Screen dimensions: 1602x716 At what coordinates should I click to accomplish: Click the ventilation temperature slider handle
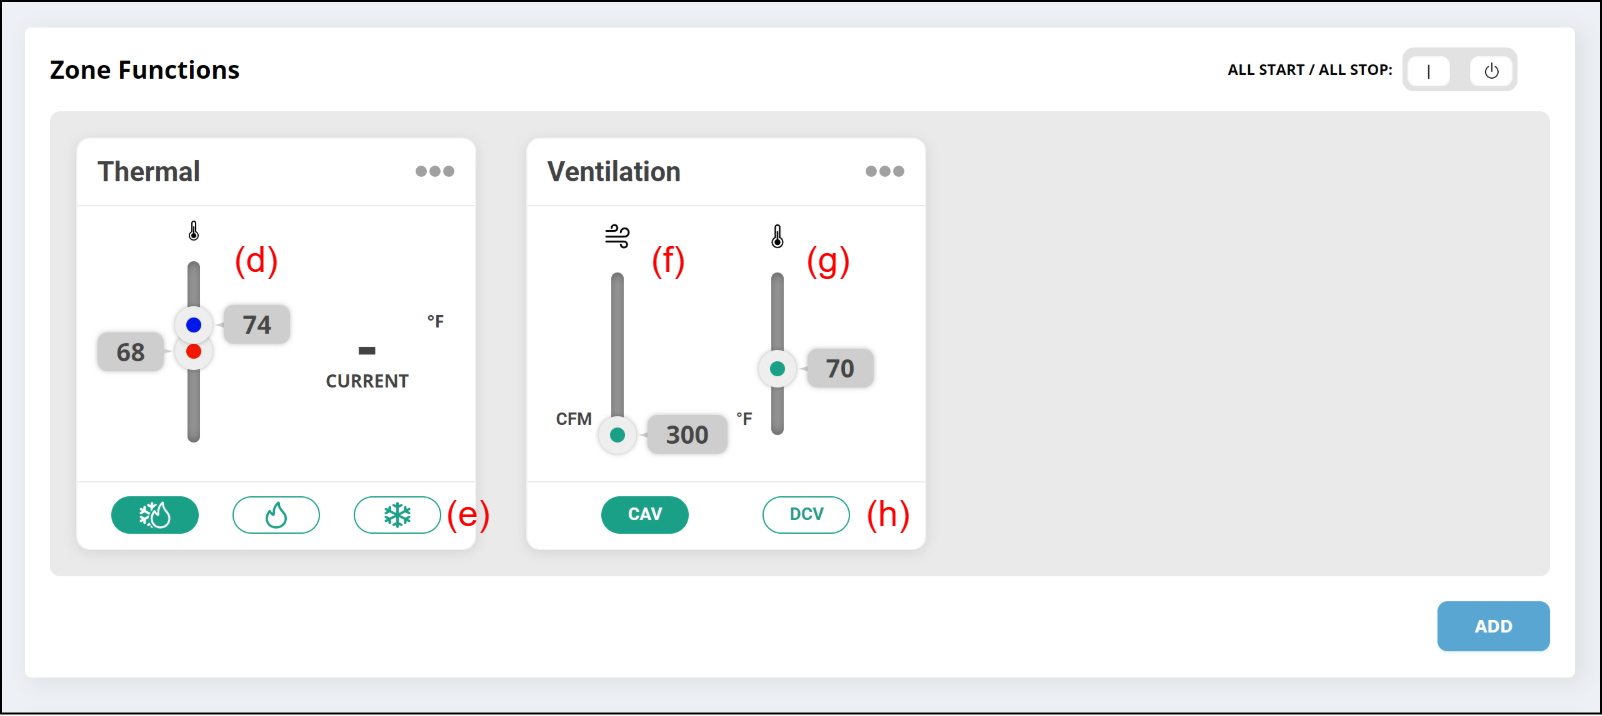pyautogui.click(x=777, y=369)
